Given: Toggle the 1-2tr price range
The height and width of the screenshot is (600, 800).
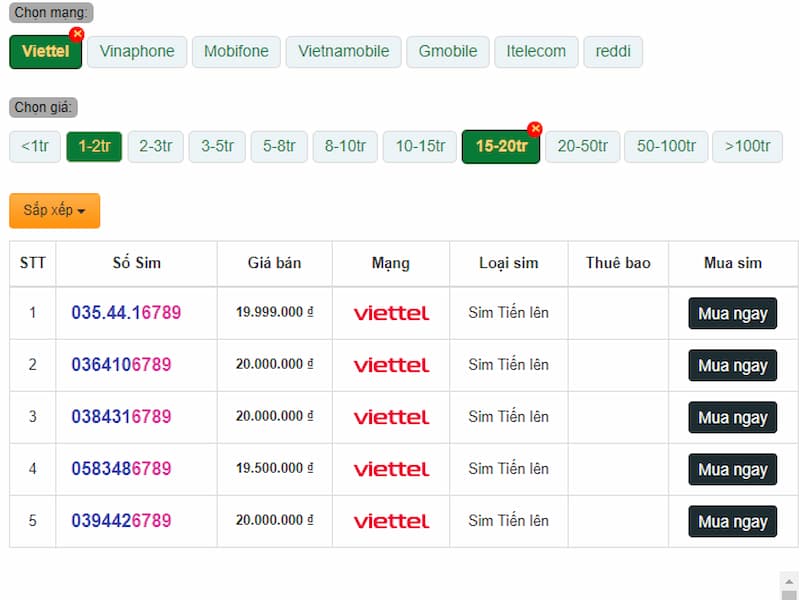Looking at the screenshot, I should click(94, 147).
